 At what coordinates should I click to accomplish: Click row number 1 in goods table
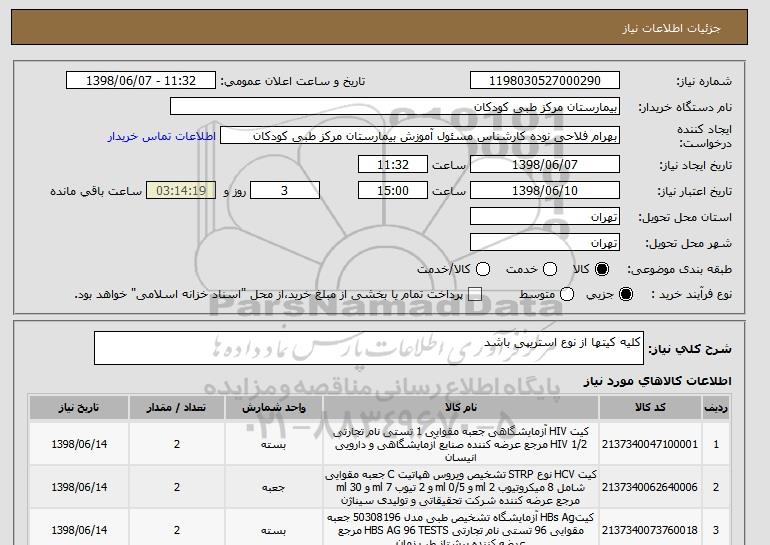(x=716, y=444)
